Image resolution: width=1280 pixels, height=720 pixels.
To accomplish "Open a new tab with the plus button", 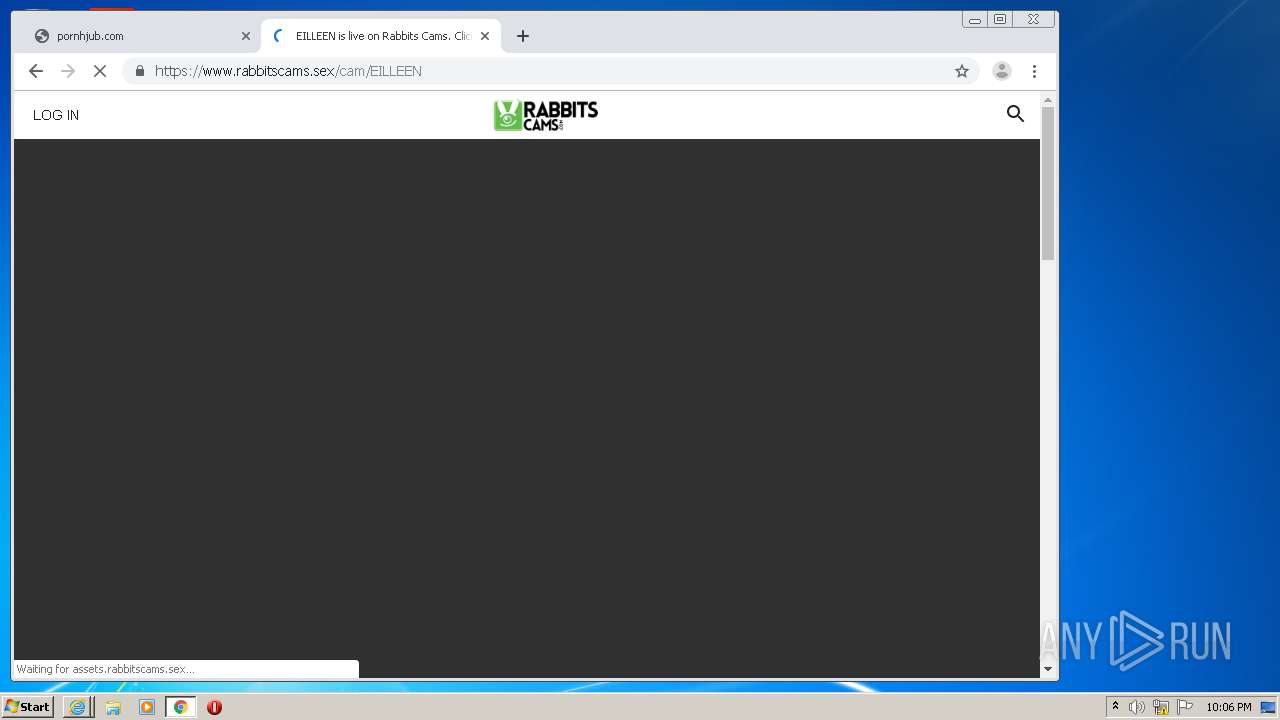I will click(523, 36).
